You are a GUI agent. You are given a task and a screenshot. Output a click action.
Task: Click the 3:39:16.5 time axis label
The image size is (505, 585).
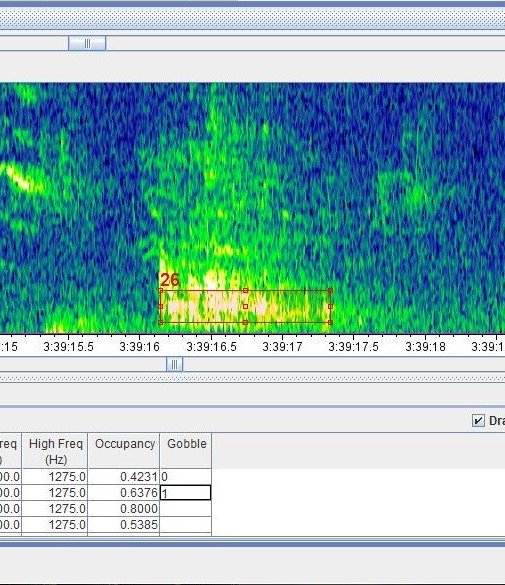point(211,347)
